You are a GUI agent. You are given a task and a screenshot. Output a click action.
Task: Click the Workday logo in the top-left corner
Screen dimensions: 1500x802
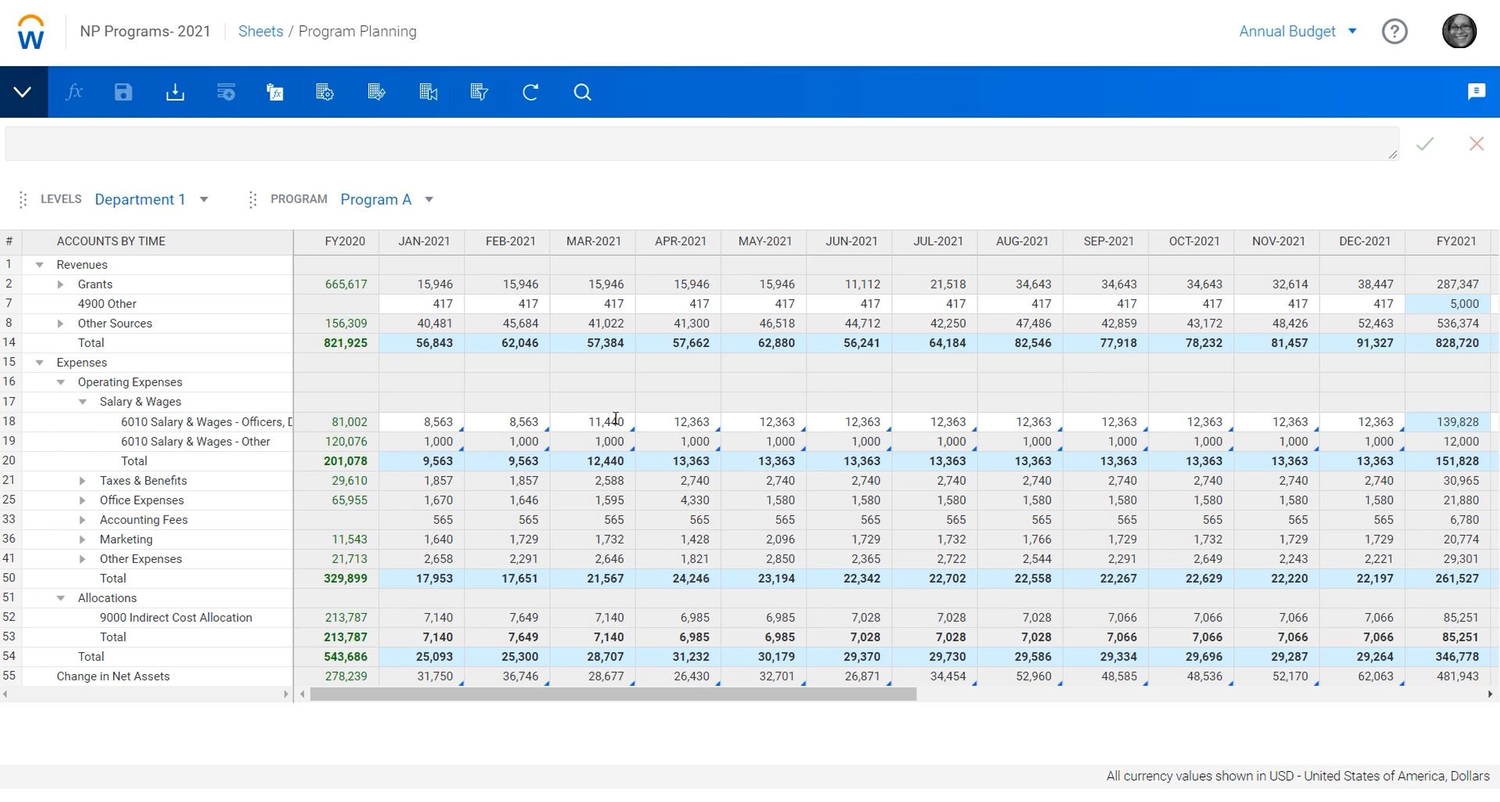click(x=29, y=31)
